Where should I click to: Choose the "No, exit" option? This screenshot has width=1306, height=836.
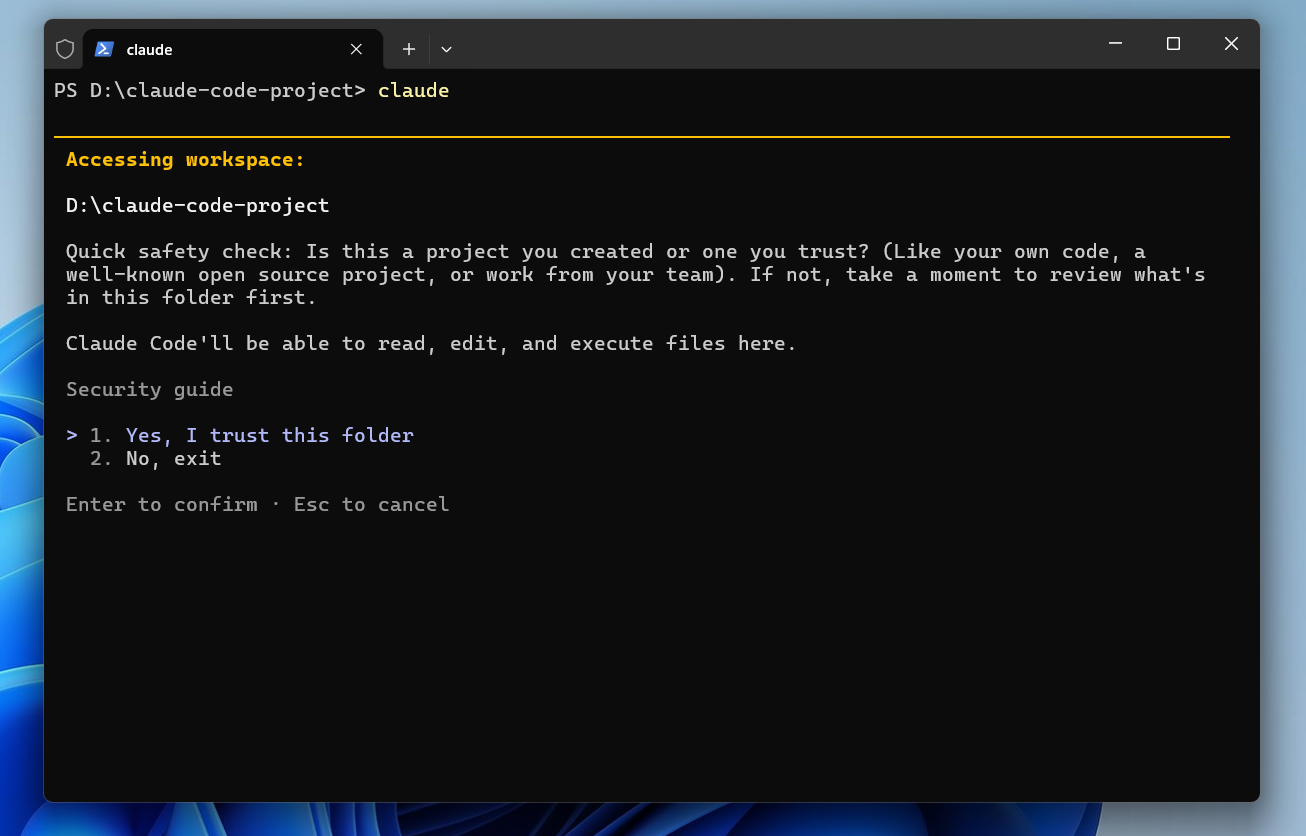click(173, 459)
